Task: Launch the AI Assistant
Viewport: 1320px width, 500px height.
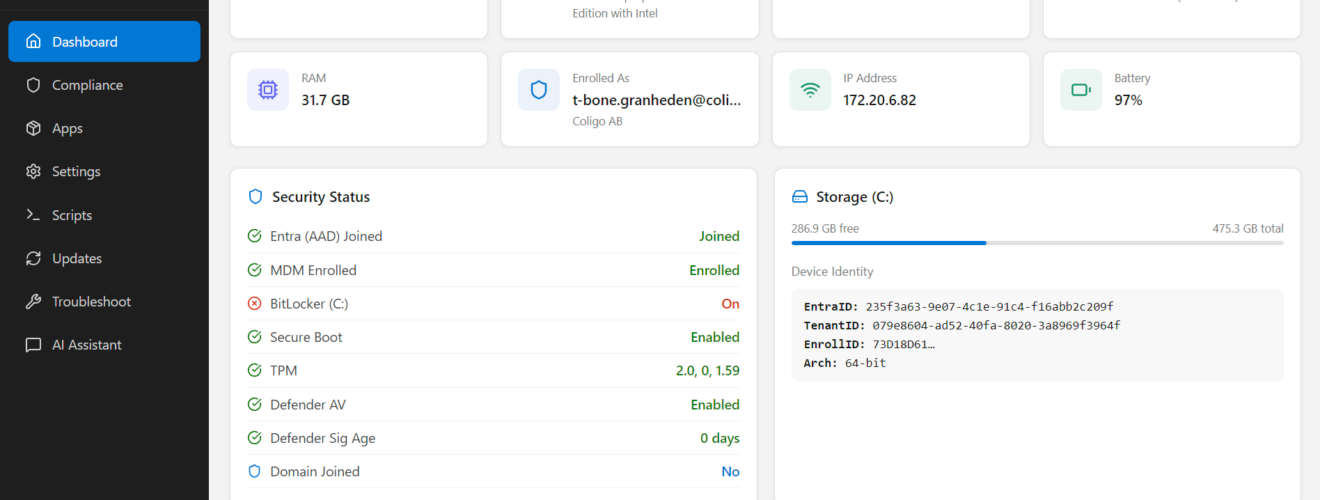Action: point(87,345)
